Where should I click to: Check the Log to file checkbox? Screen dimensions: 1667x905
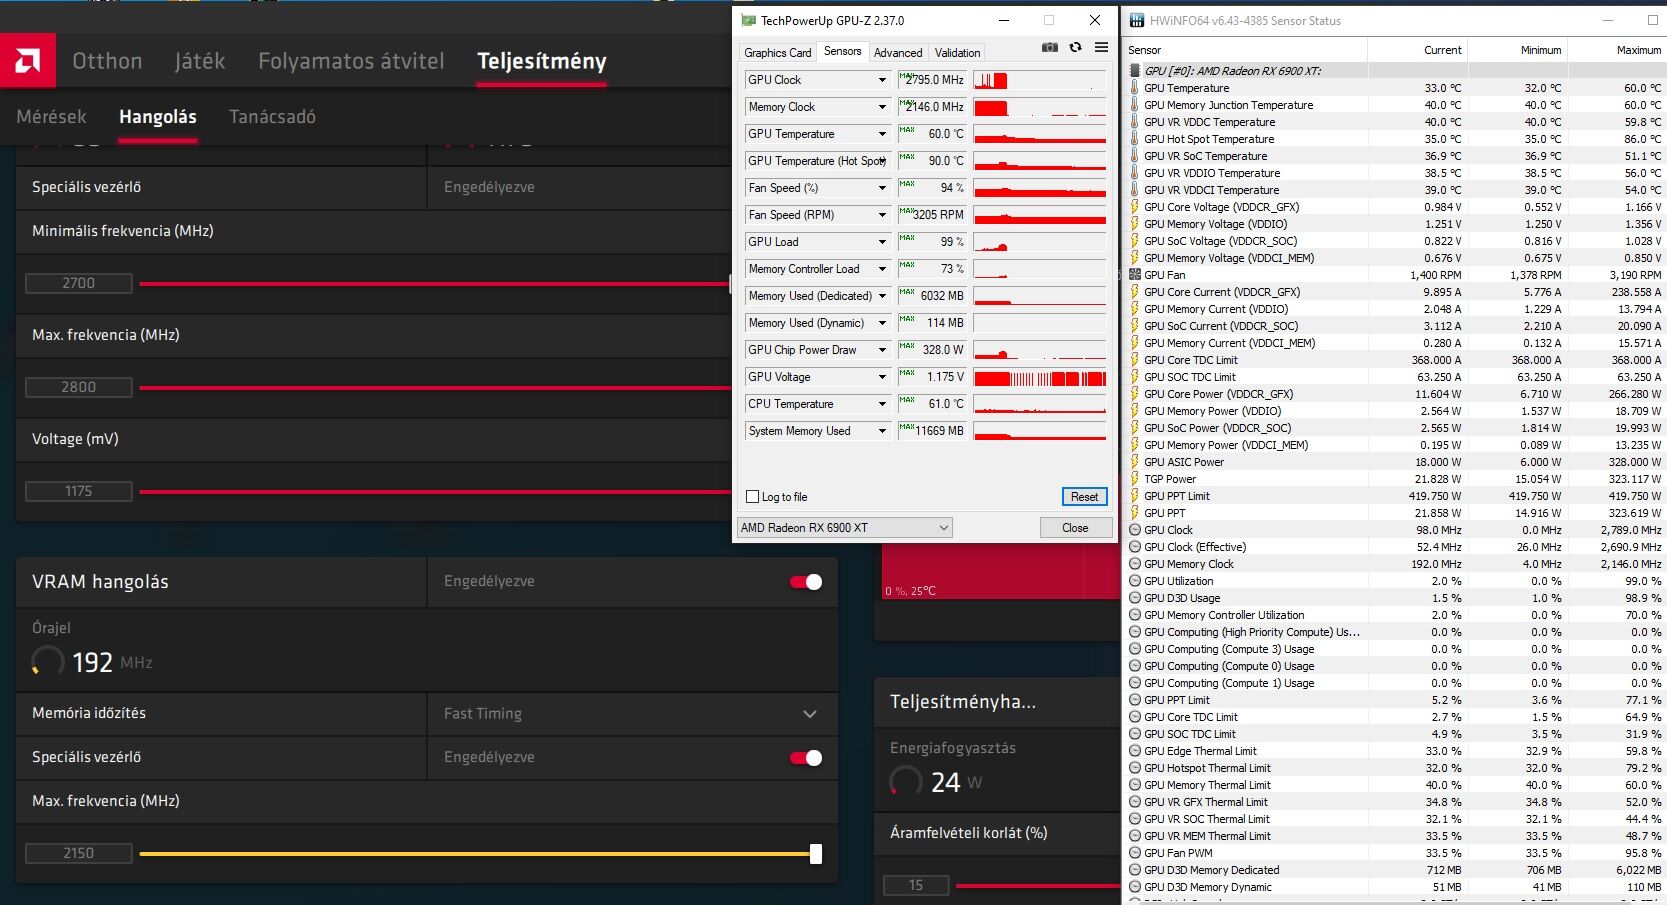[x=753, y=497]
